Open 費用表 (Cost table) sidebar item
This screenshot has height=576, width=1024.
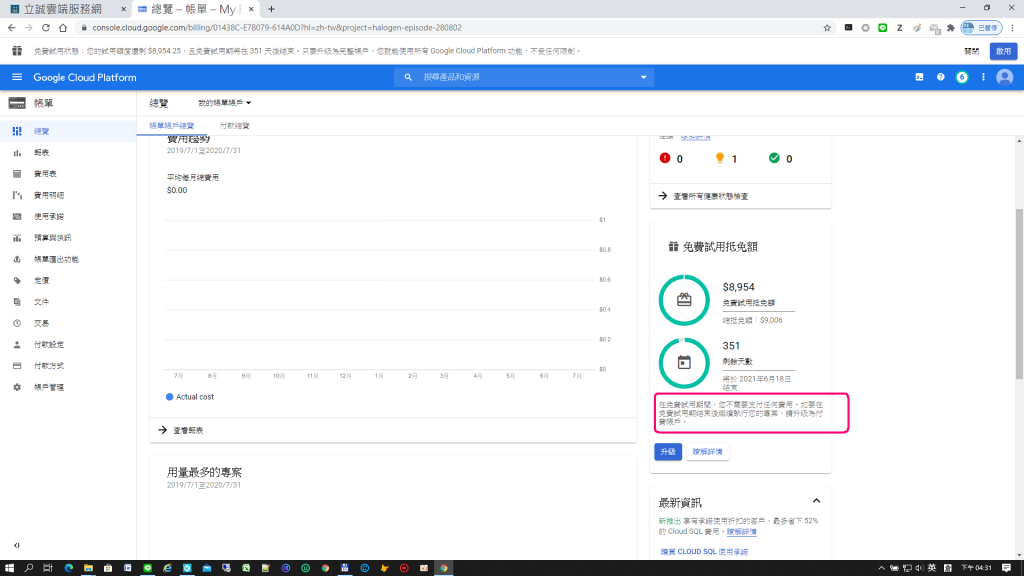(x=68, y=174)
